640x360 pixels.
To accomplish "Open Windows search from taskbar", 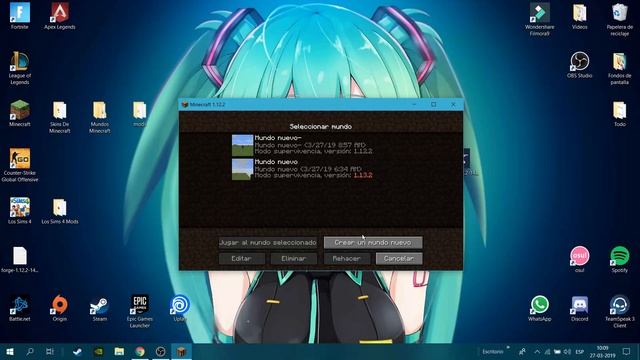I will click(x=30, y=351).
